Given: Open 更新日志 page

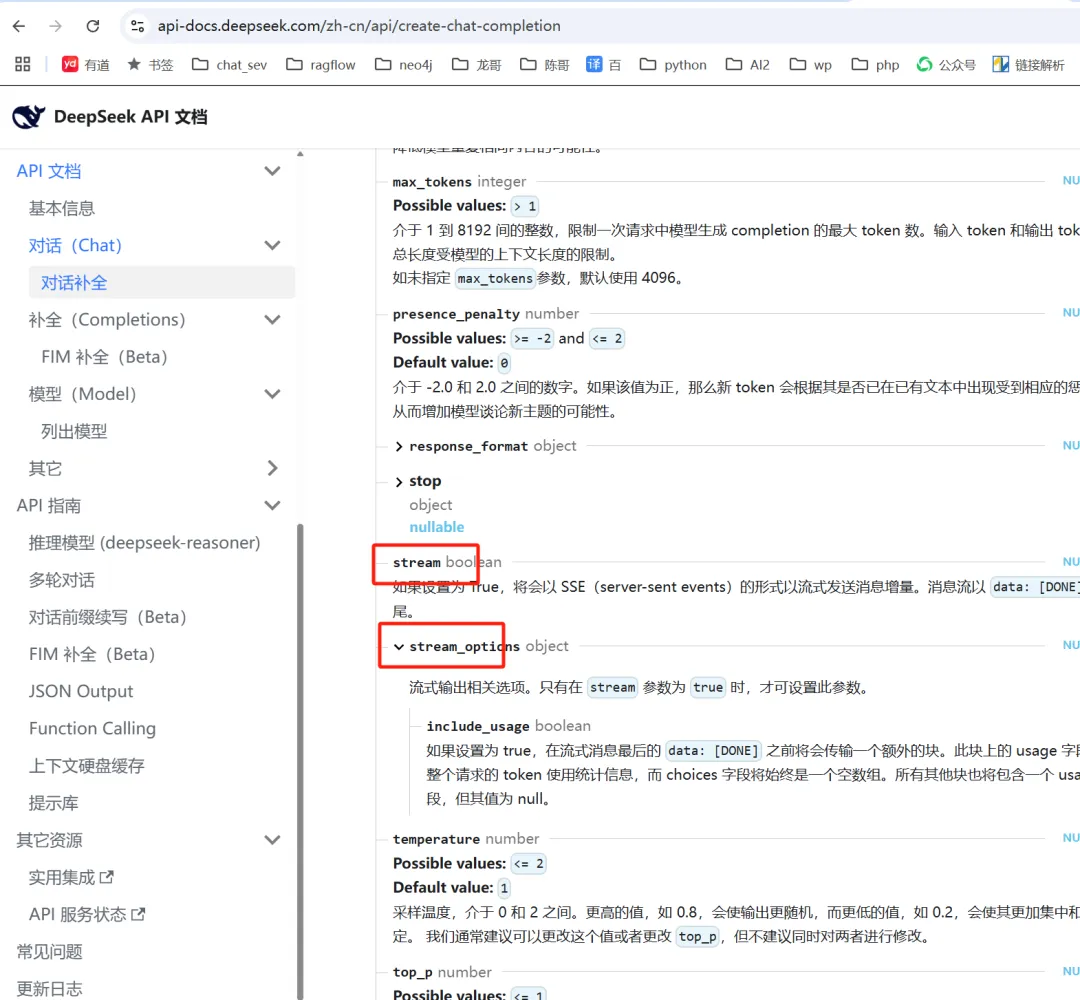Looking at the screenshot, I should point(49,989).
